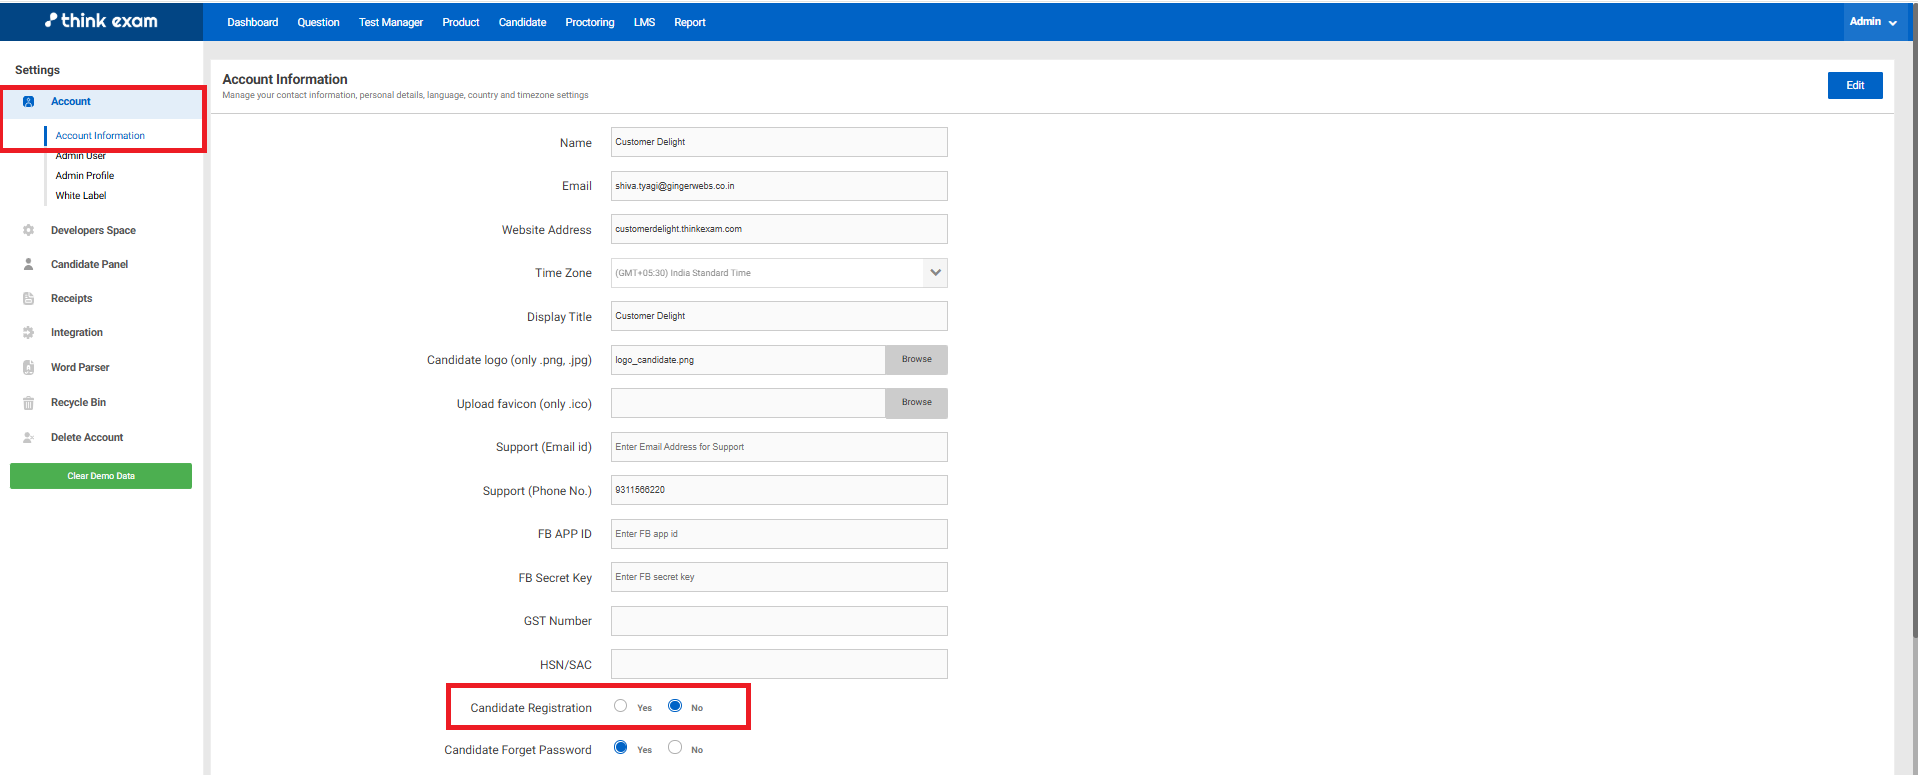Click the Candidate Panel person icon
Image resolution: width=1918 pixels, height=775 pixels.
click(x=28, y=265)
